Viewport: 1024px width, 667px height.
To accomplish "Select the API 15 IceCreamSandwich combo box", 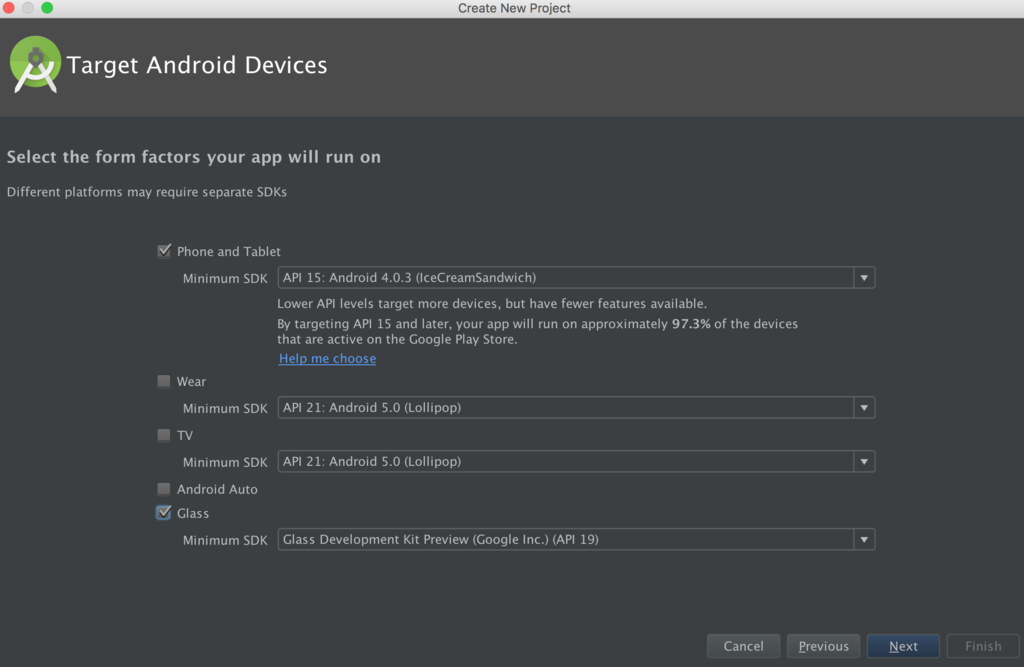I will [576, 278].
